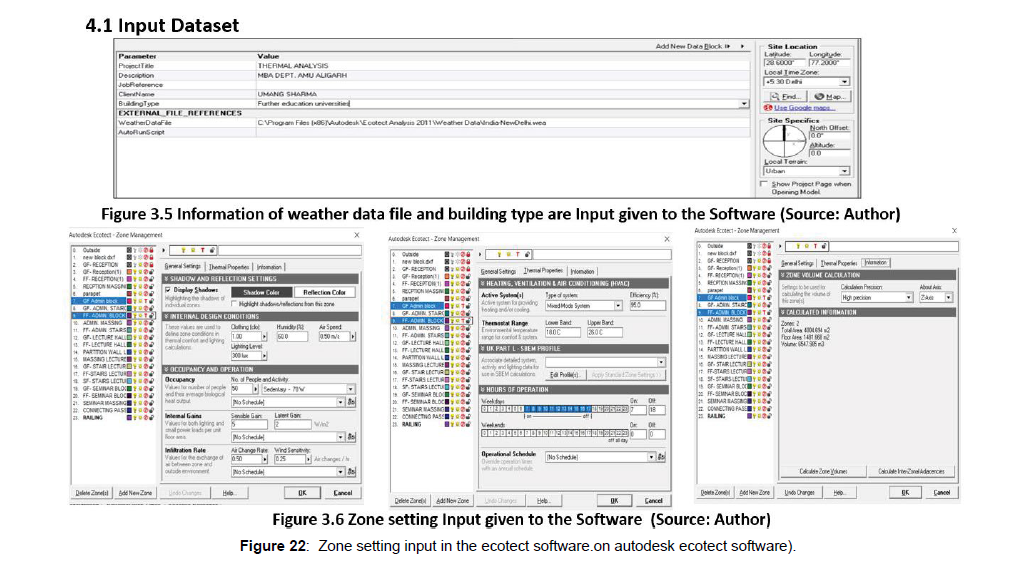1021x566 pixels.
Task: Click the Sensible Gain input field
Action: click(249, 425)
